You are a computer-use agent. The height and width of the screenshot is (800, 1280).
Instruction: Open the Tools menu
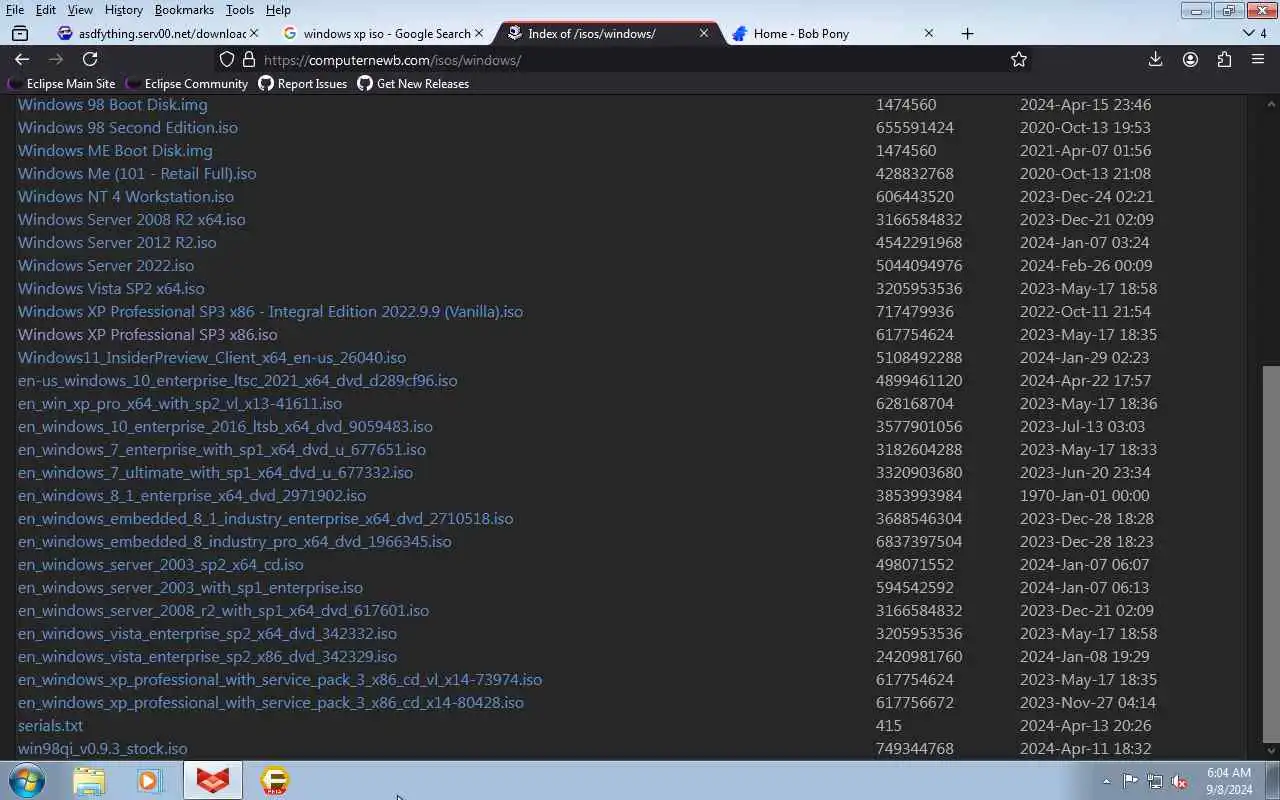tap(239, 9)
